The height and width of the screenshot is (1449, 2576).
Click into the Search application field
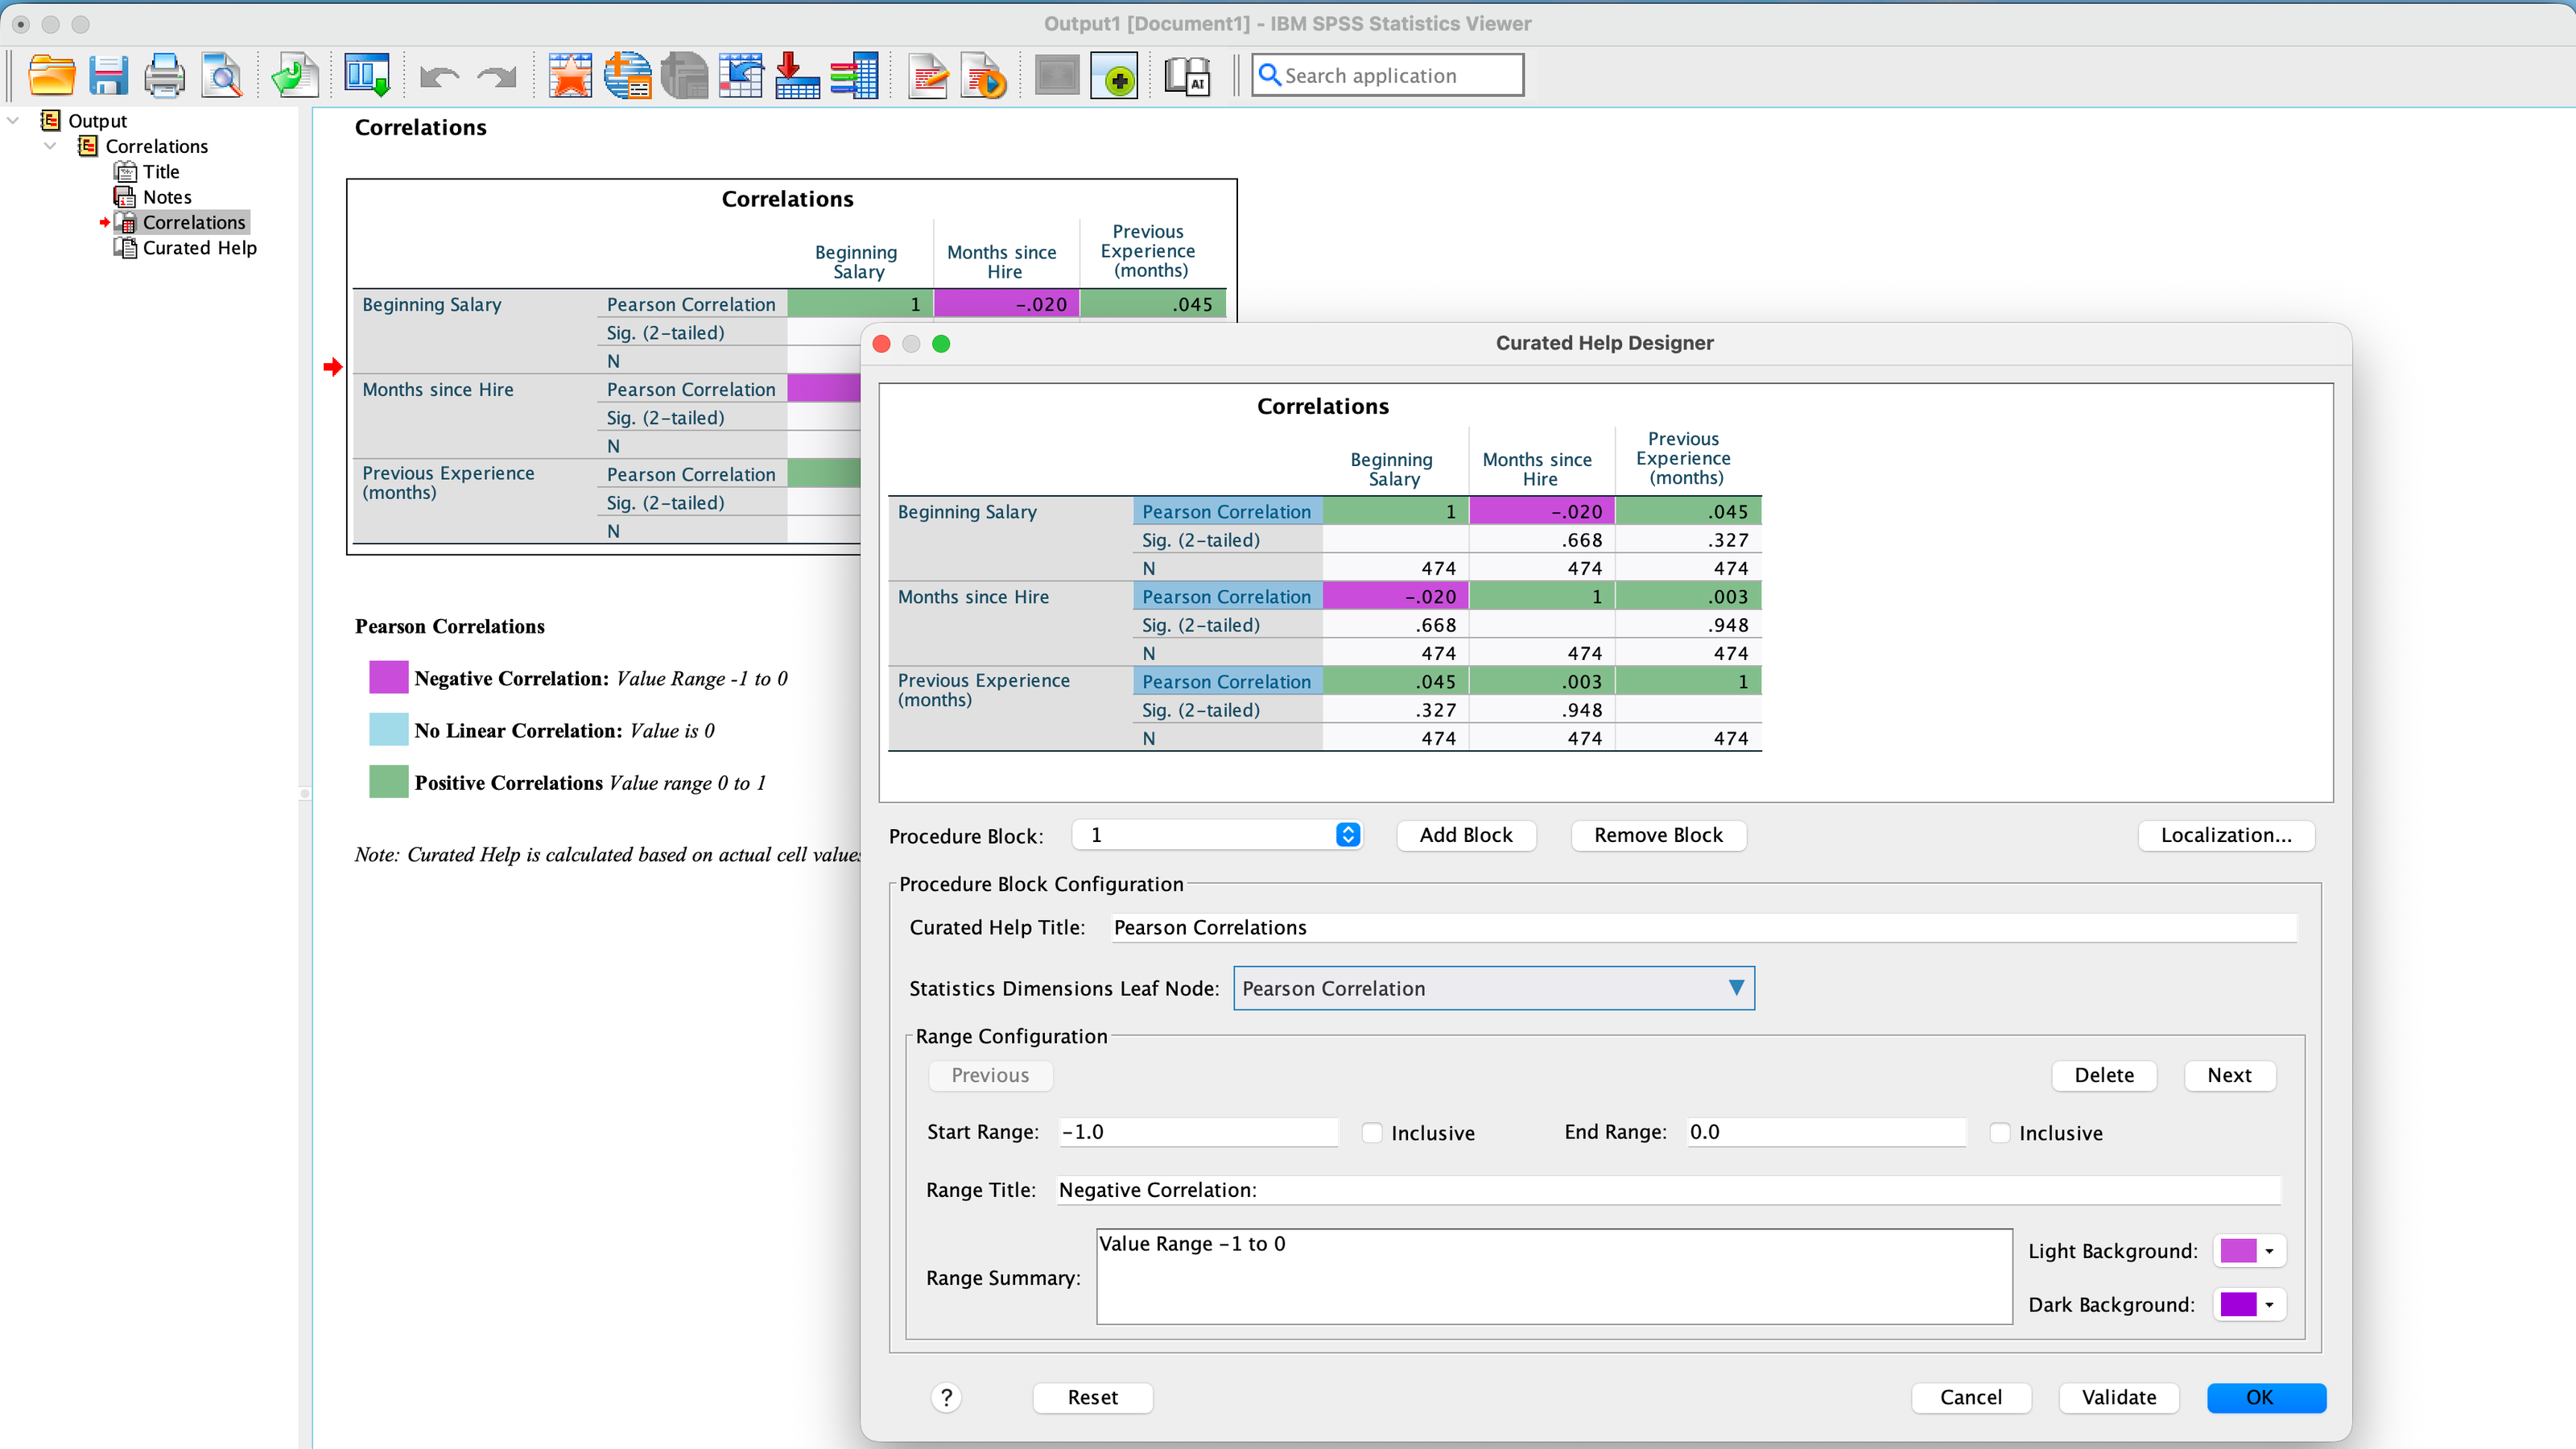[x=1388, y=76]
